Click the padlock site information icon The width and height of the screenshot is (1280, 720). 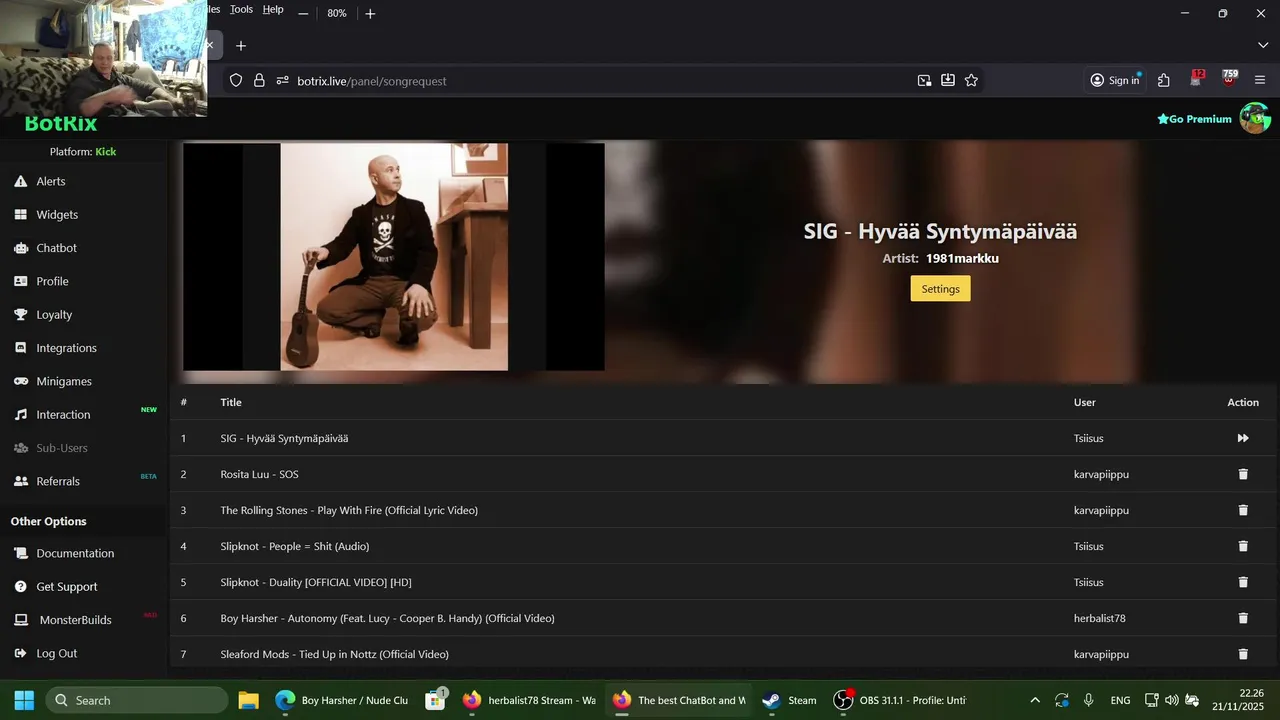coord(259,80)
